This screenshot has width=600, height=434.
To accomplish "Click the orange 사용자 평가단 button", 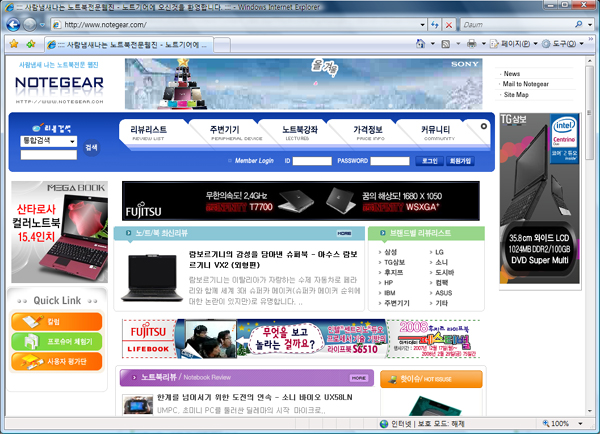I will 57,361.
